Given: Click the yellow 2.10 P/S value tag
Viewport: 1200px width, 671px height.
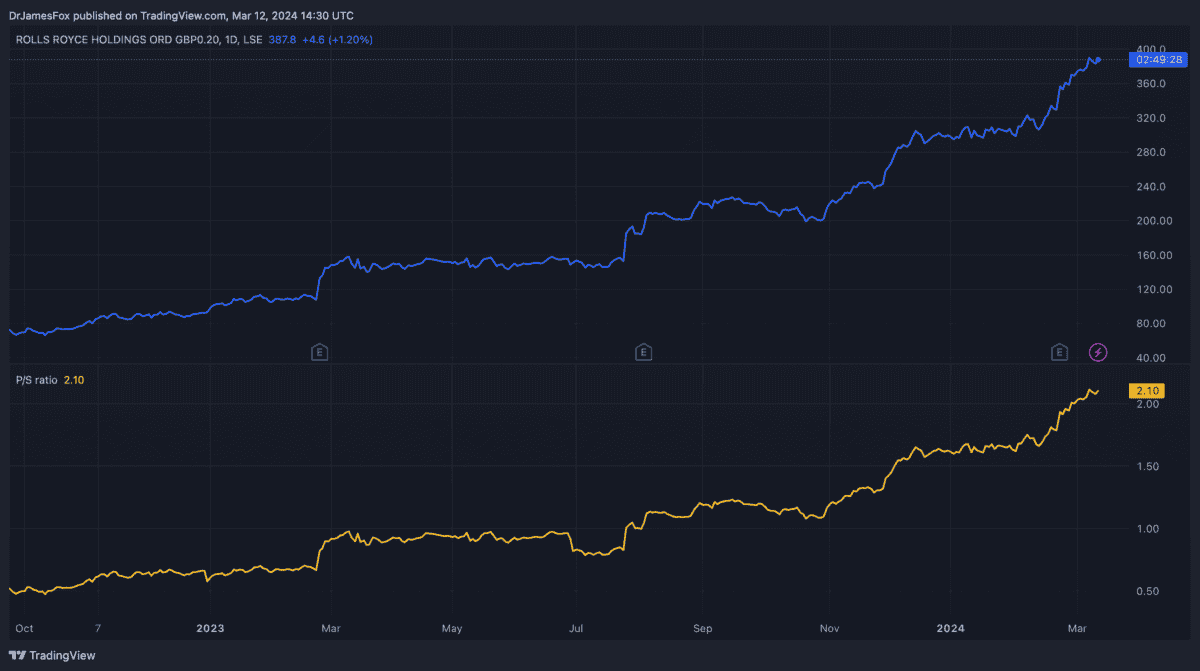Looking at the screenshot, I should [1147, 390].
